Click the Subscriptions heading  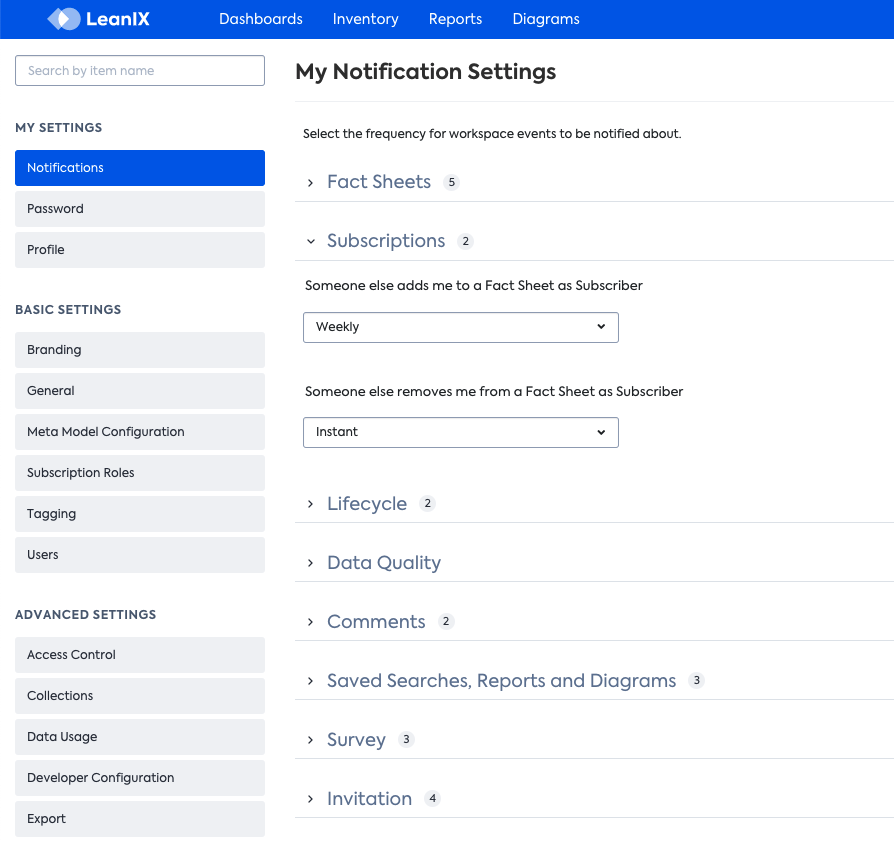[386, 241]
